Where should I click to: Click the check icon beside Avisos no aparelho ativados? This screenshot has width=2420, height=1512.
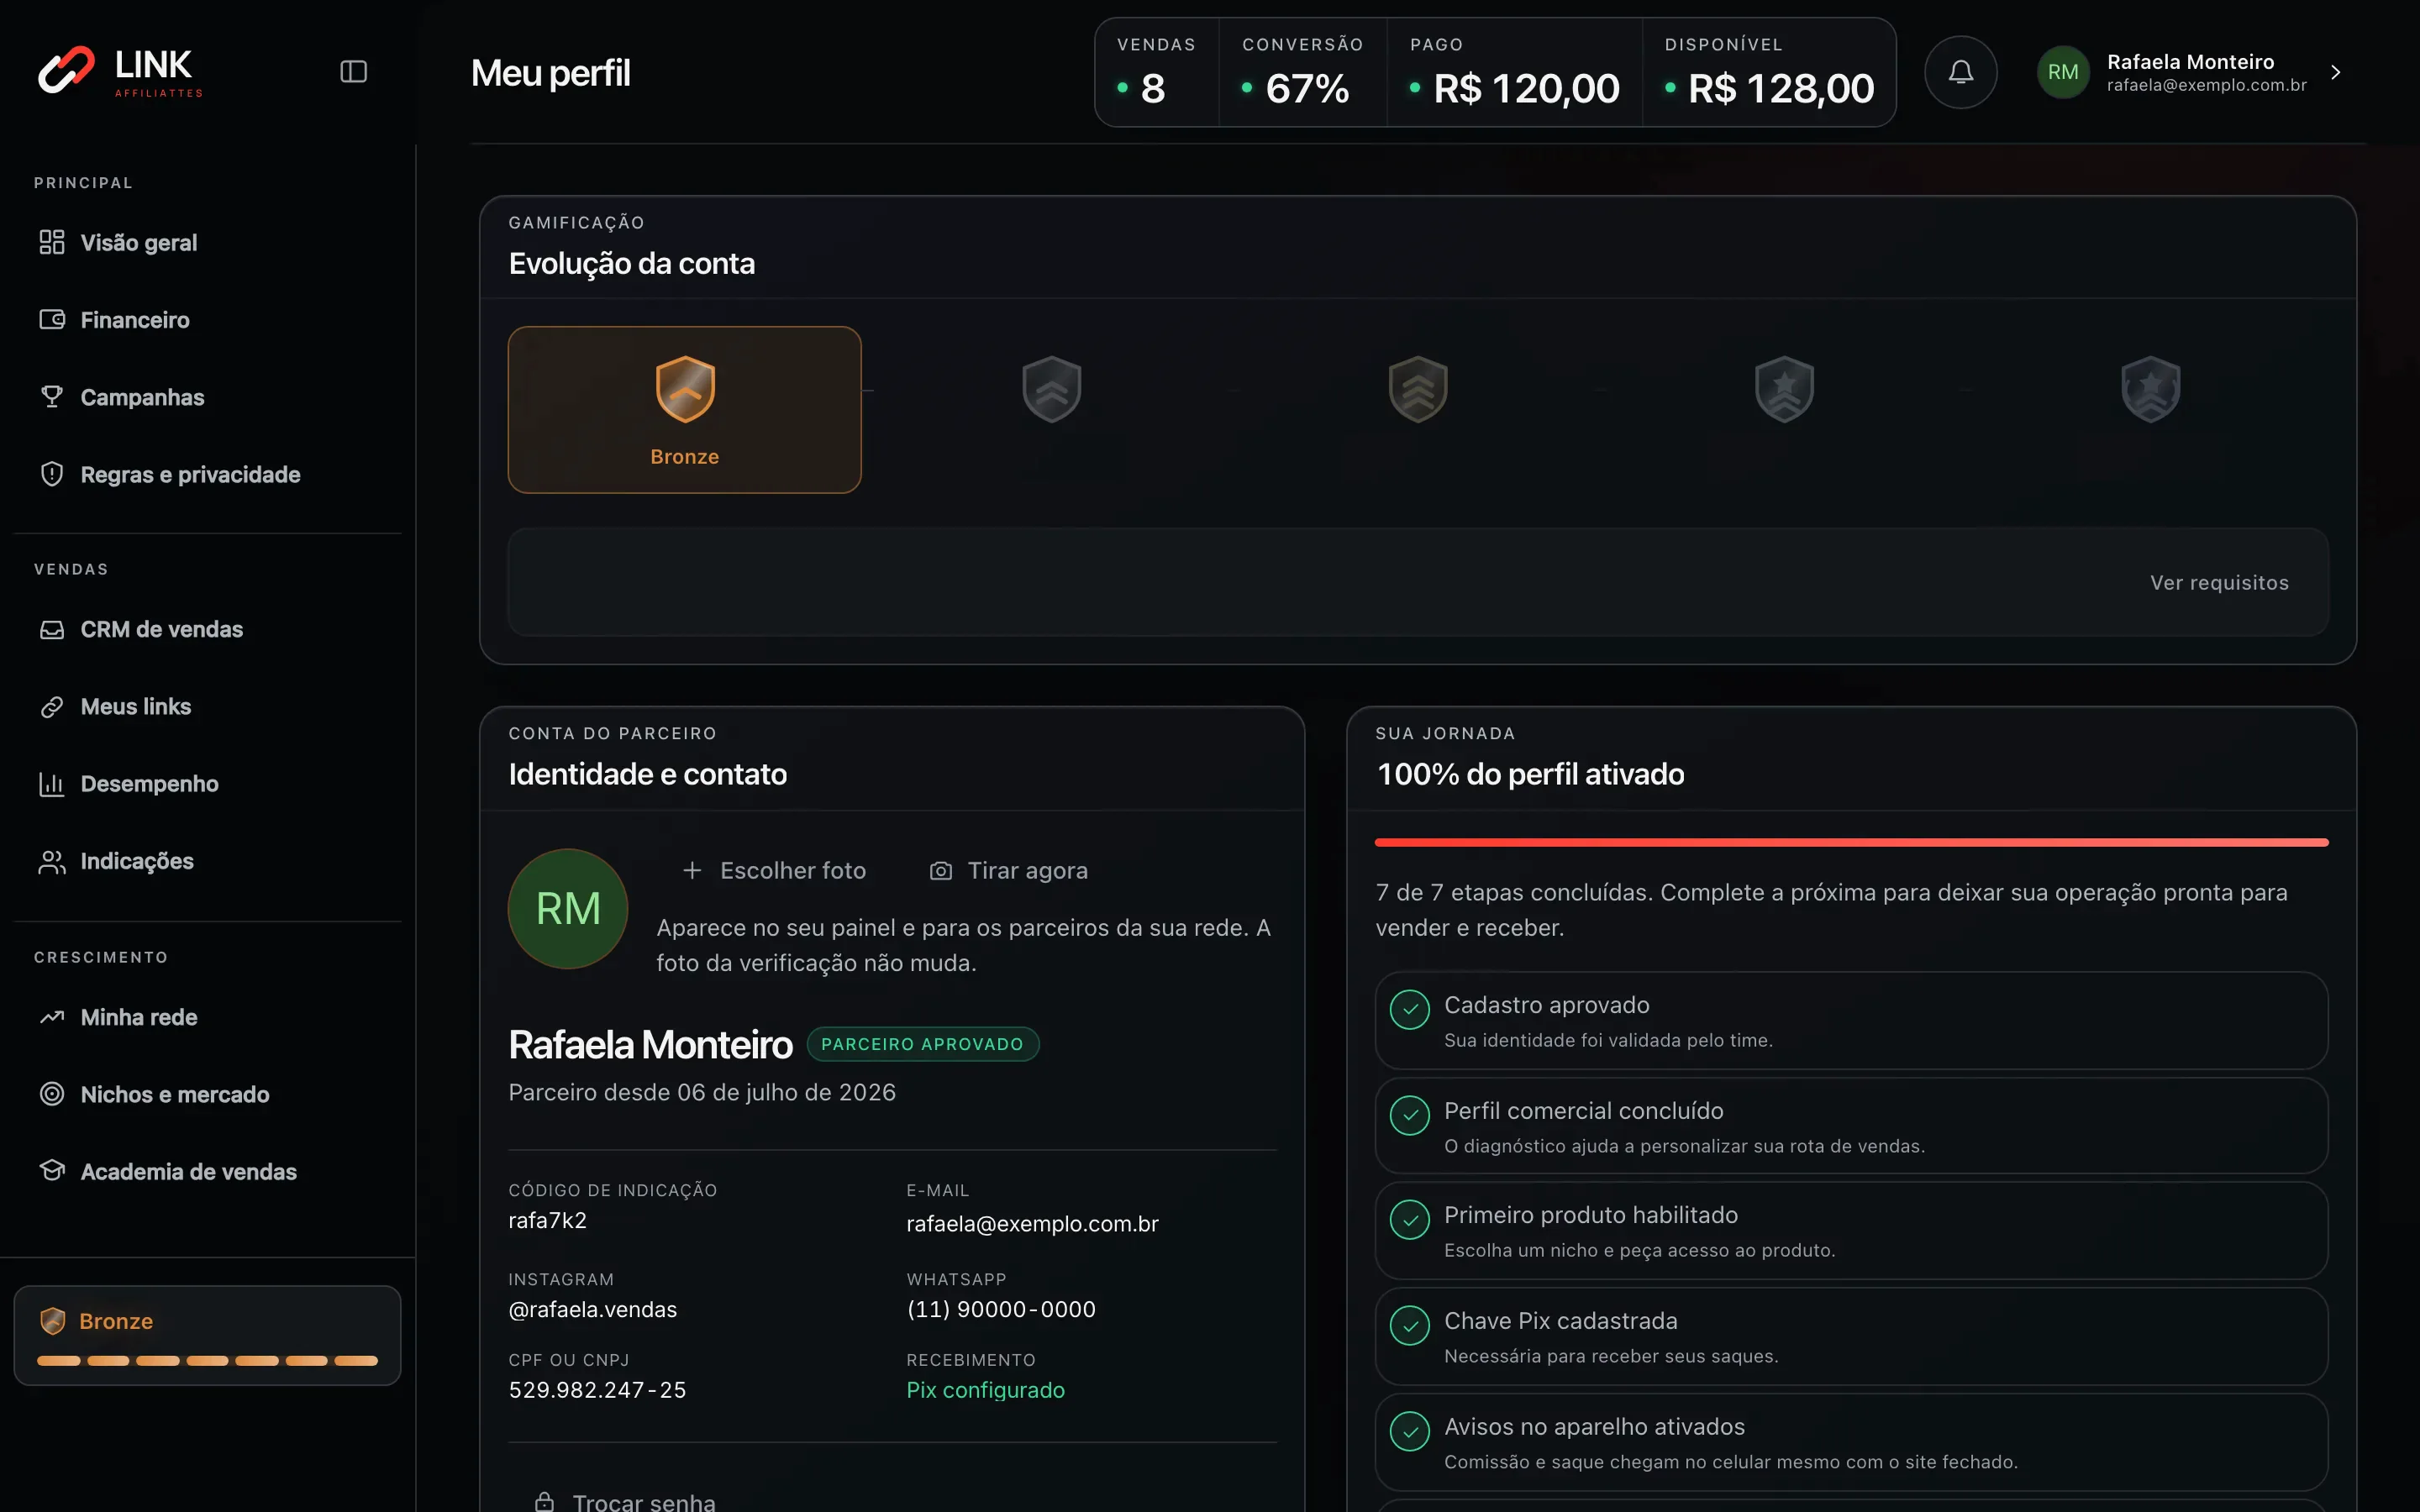pos(1409,1431)
